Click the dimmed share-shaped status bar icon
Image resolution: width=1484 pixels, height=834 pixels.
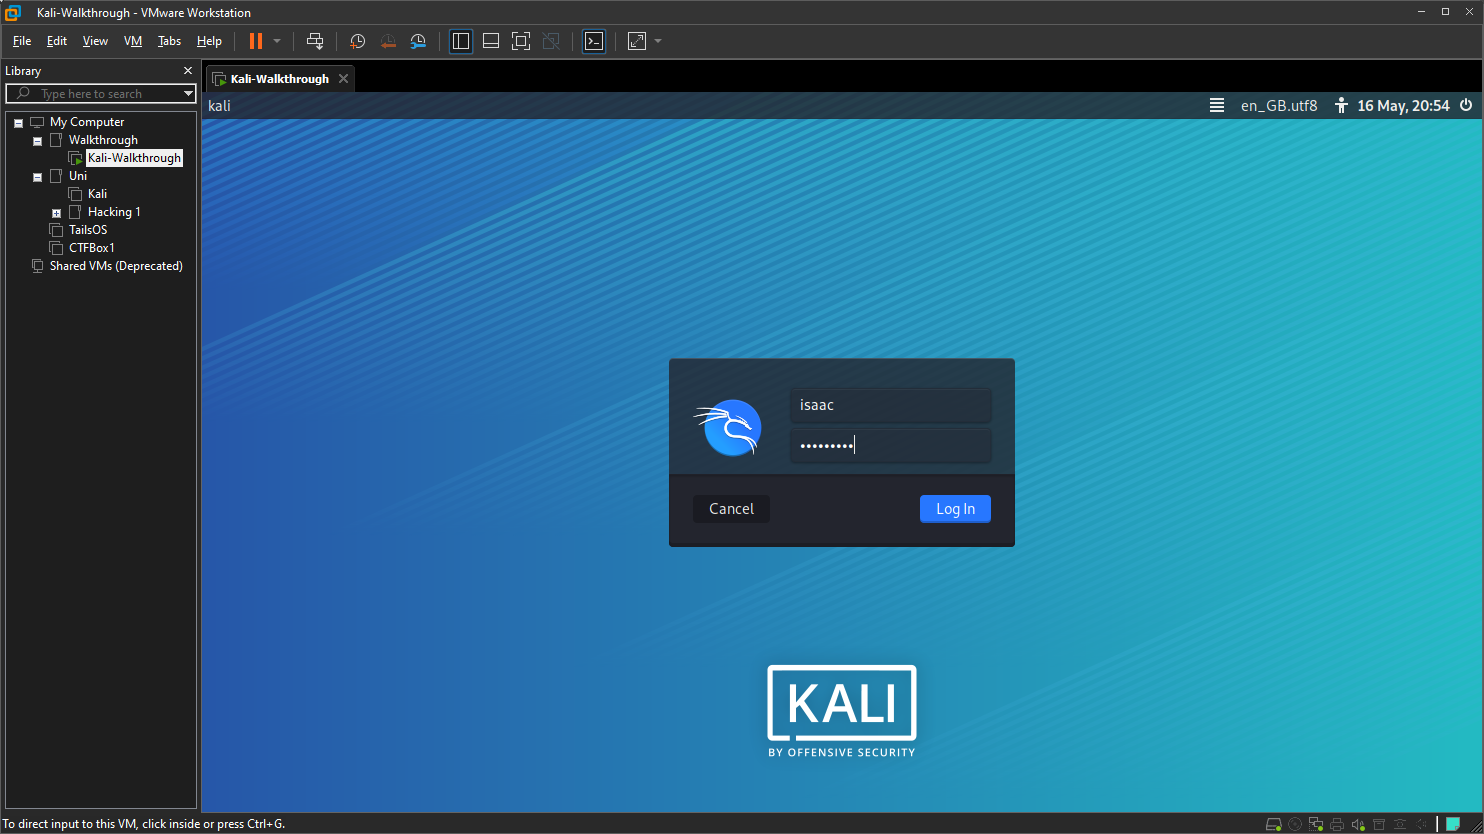(1421, 824)
